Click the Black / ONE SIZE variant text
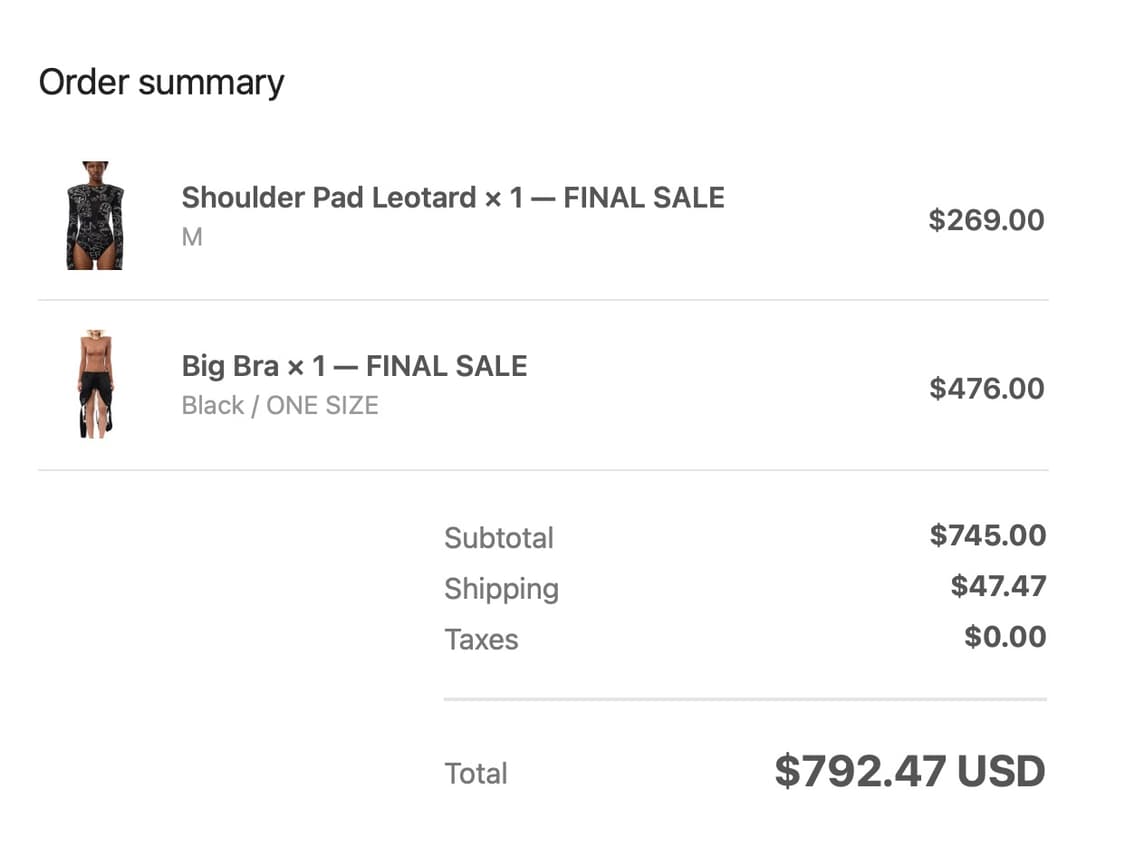1125x848 pixels. (x=280, y=406)
